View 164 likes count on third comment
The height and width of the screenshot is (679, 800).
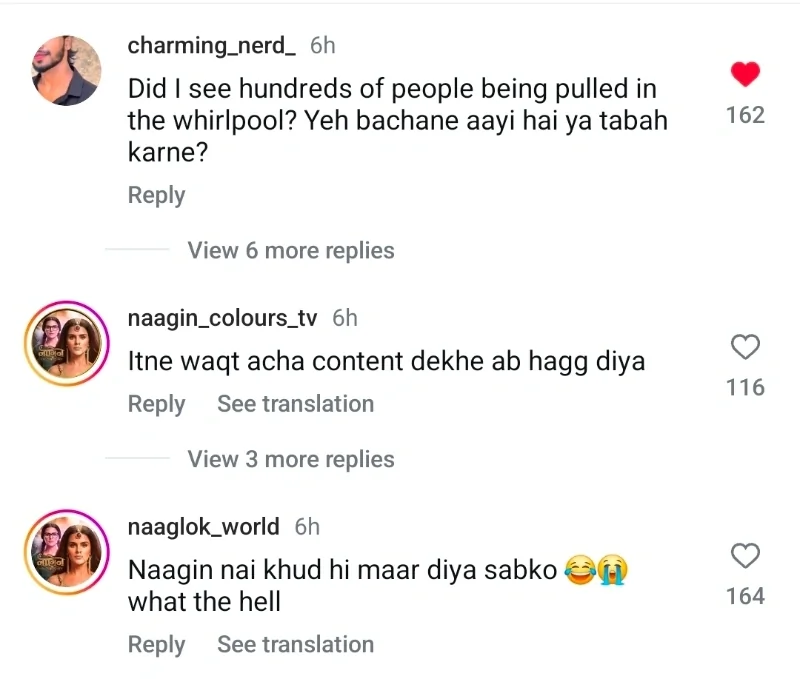click(745, 596)
